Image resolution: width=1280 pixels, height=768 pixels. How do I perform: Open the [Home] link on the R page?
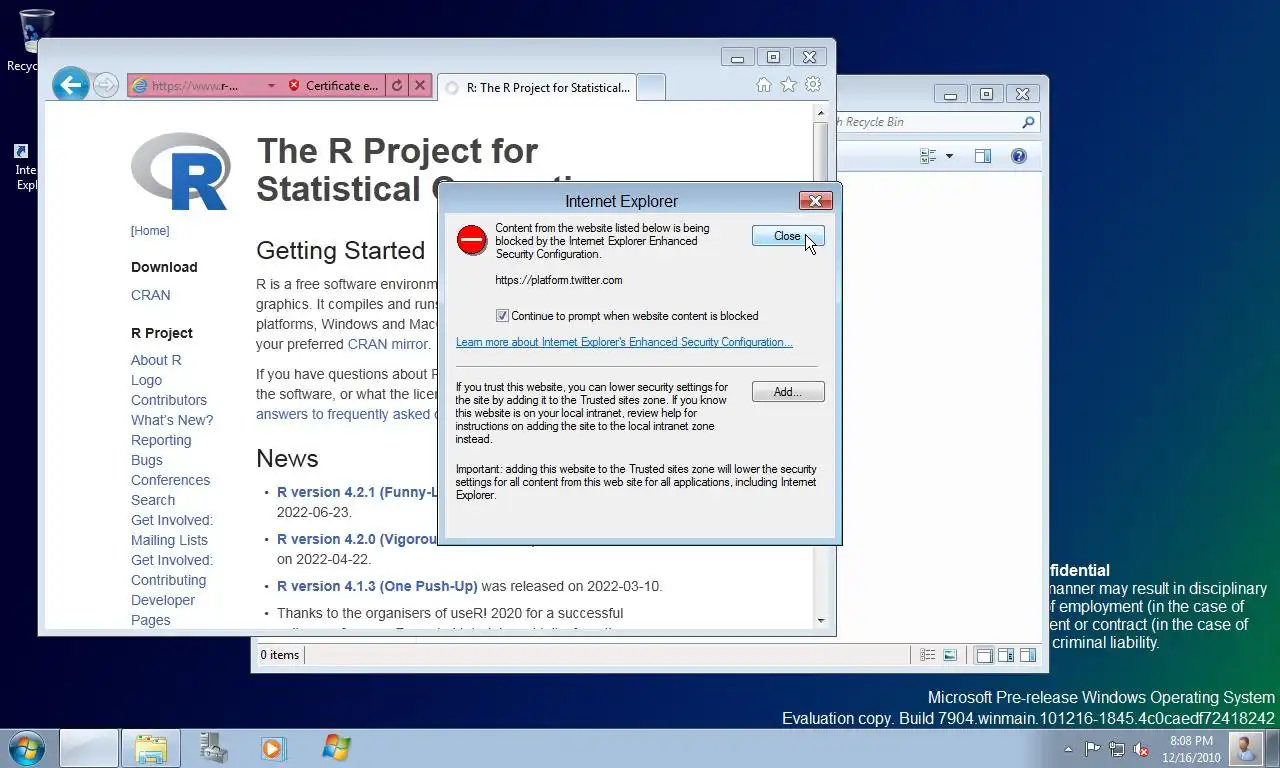(x=150, y=231)
